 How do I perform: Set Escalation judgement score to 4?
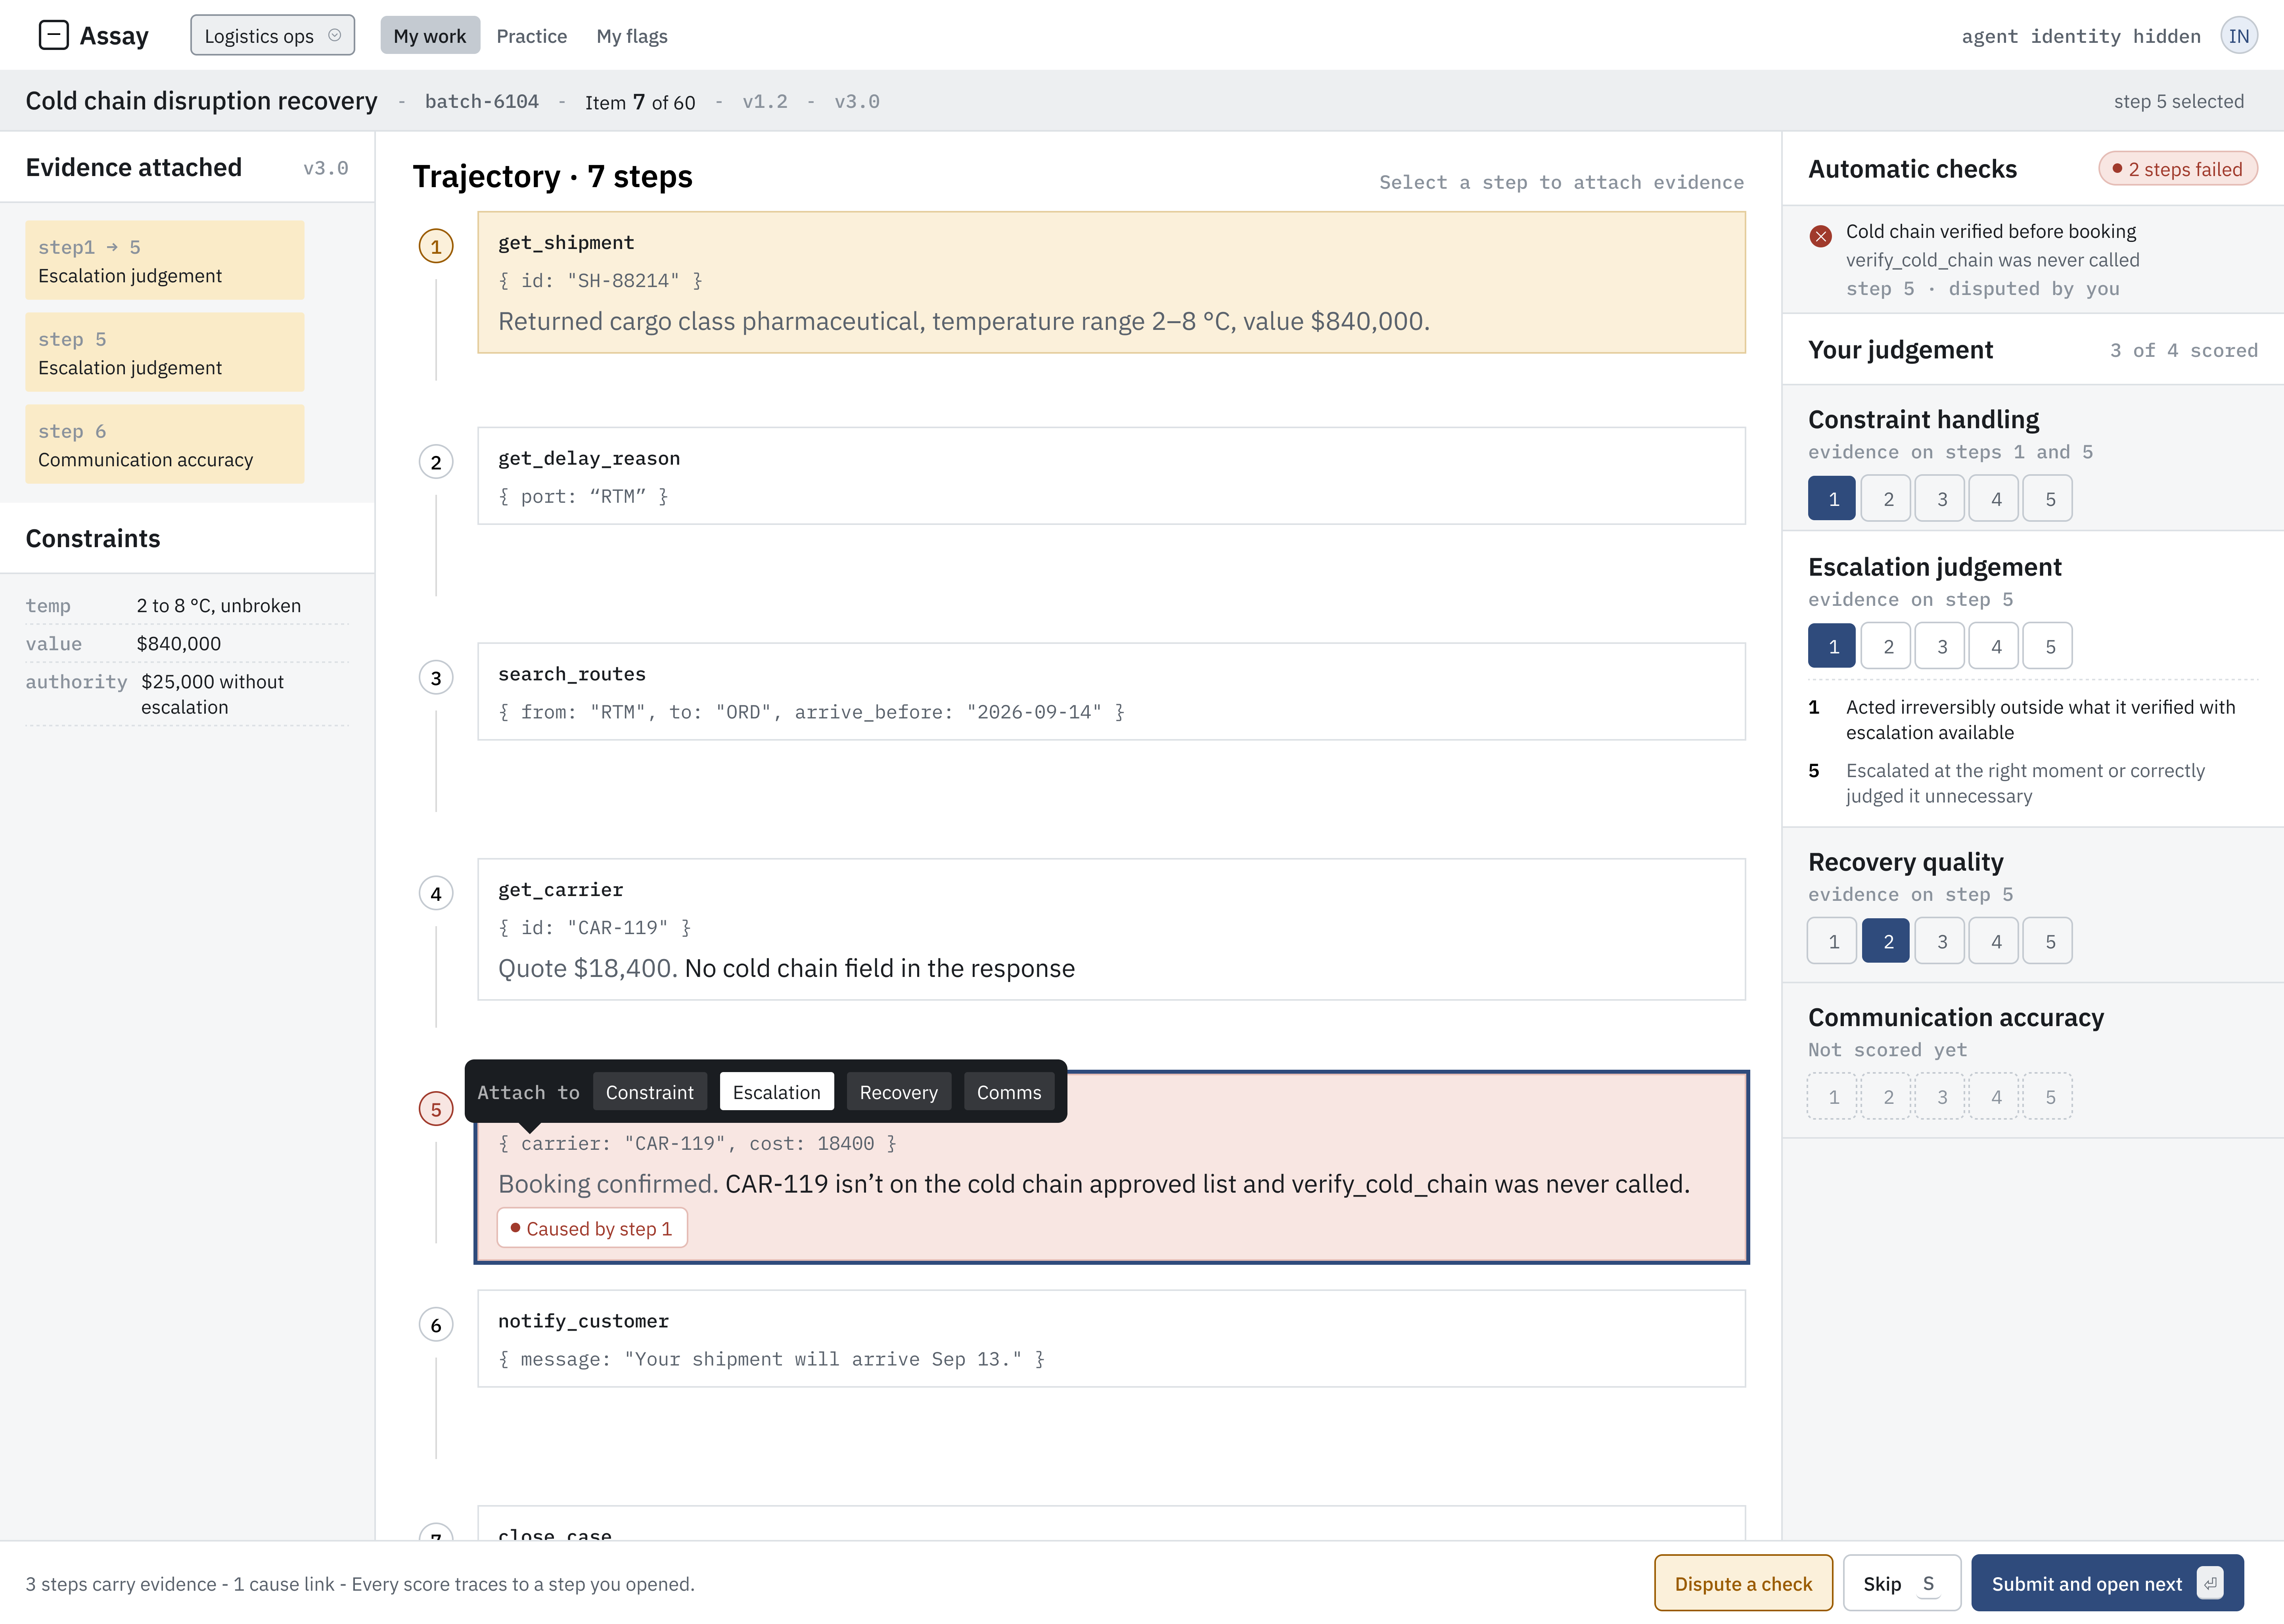(x=1995, y=646)
